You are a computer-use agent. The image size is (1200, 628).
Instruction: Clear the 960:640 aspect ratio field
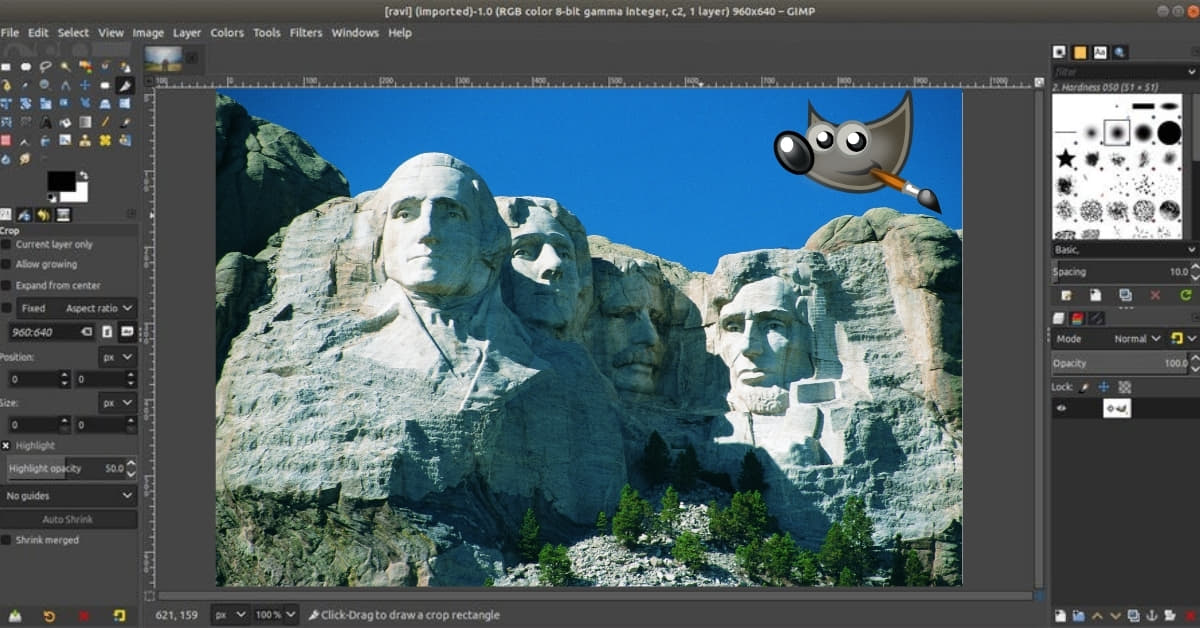coord(86,331)
